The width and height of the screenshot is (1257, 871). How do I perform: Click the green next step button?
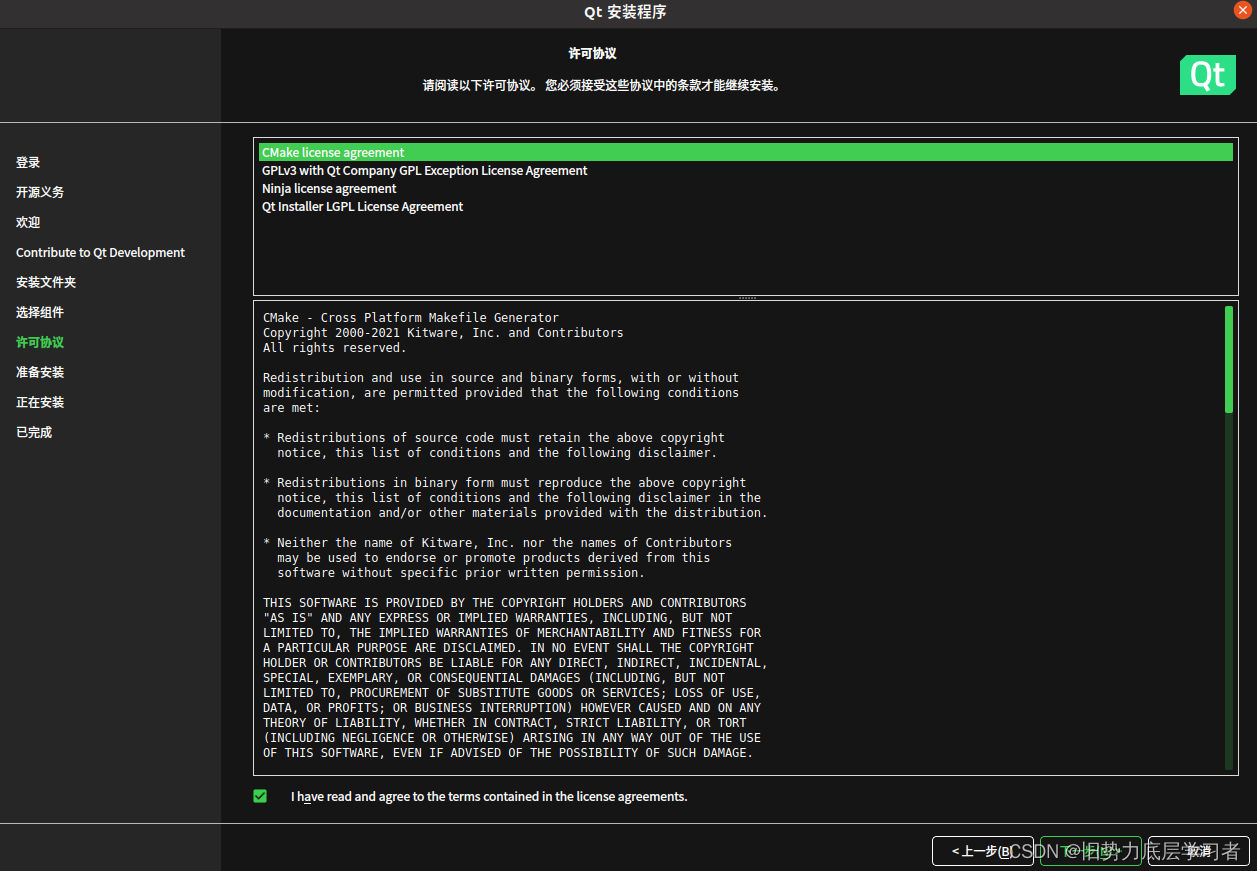click(1091, 851)
